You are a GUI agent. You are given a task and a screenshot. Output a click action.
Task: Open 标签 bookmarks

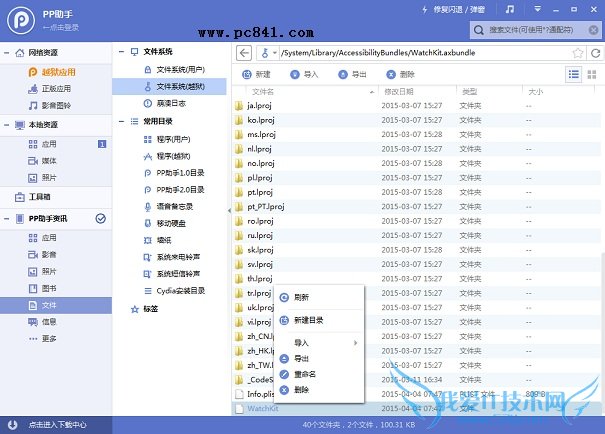[x=144, y=309]
